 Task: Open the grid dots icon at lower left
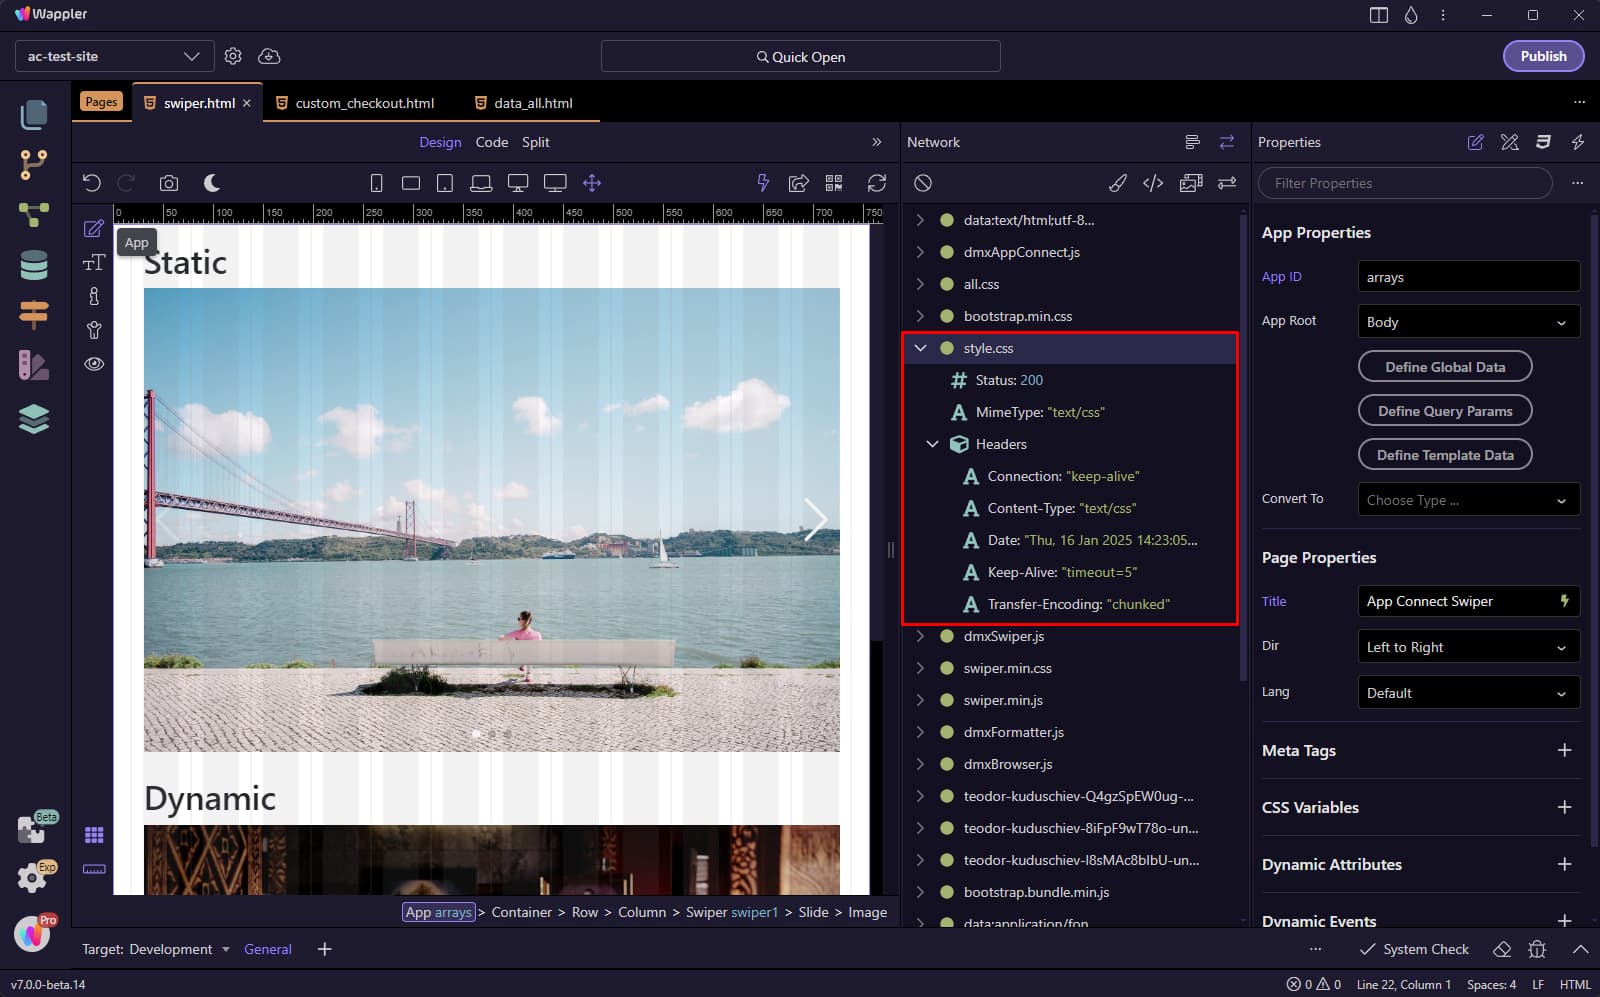pos(94,835)
